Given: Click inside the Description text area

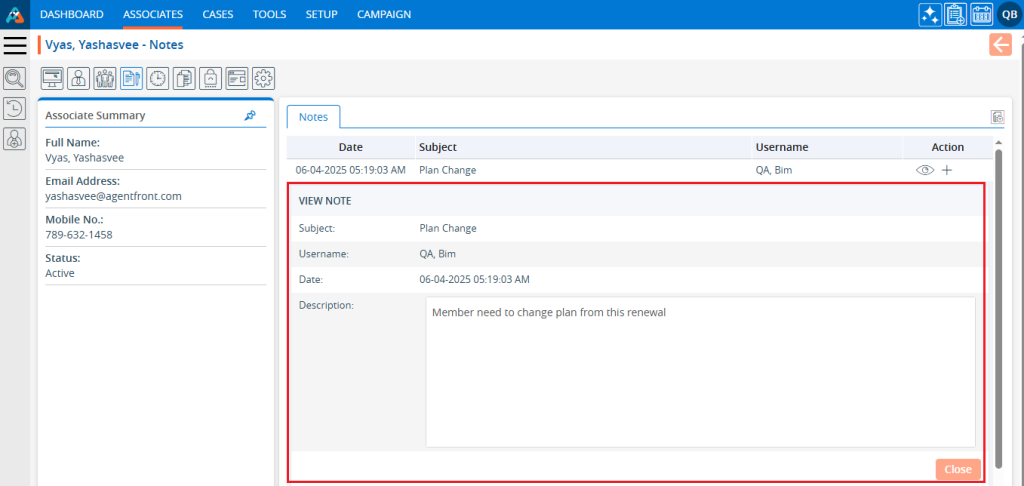Looking at the screenshot, I should [x=699, y=371].
